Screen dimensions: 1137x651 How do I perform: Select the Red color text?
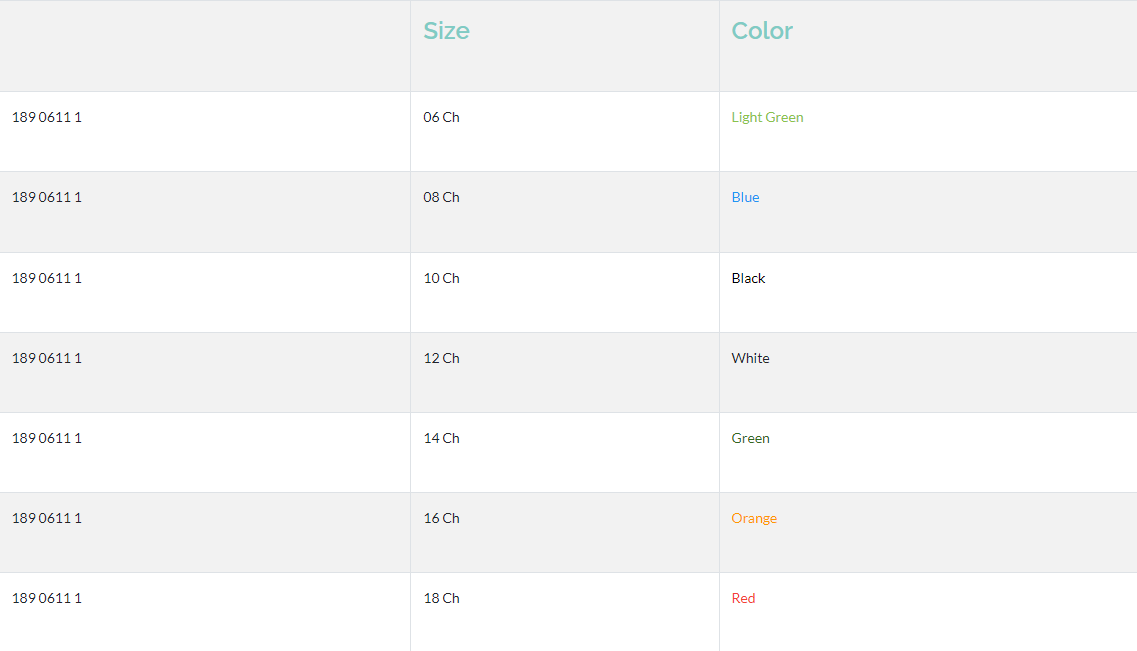tap(743, 598)
